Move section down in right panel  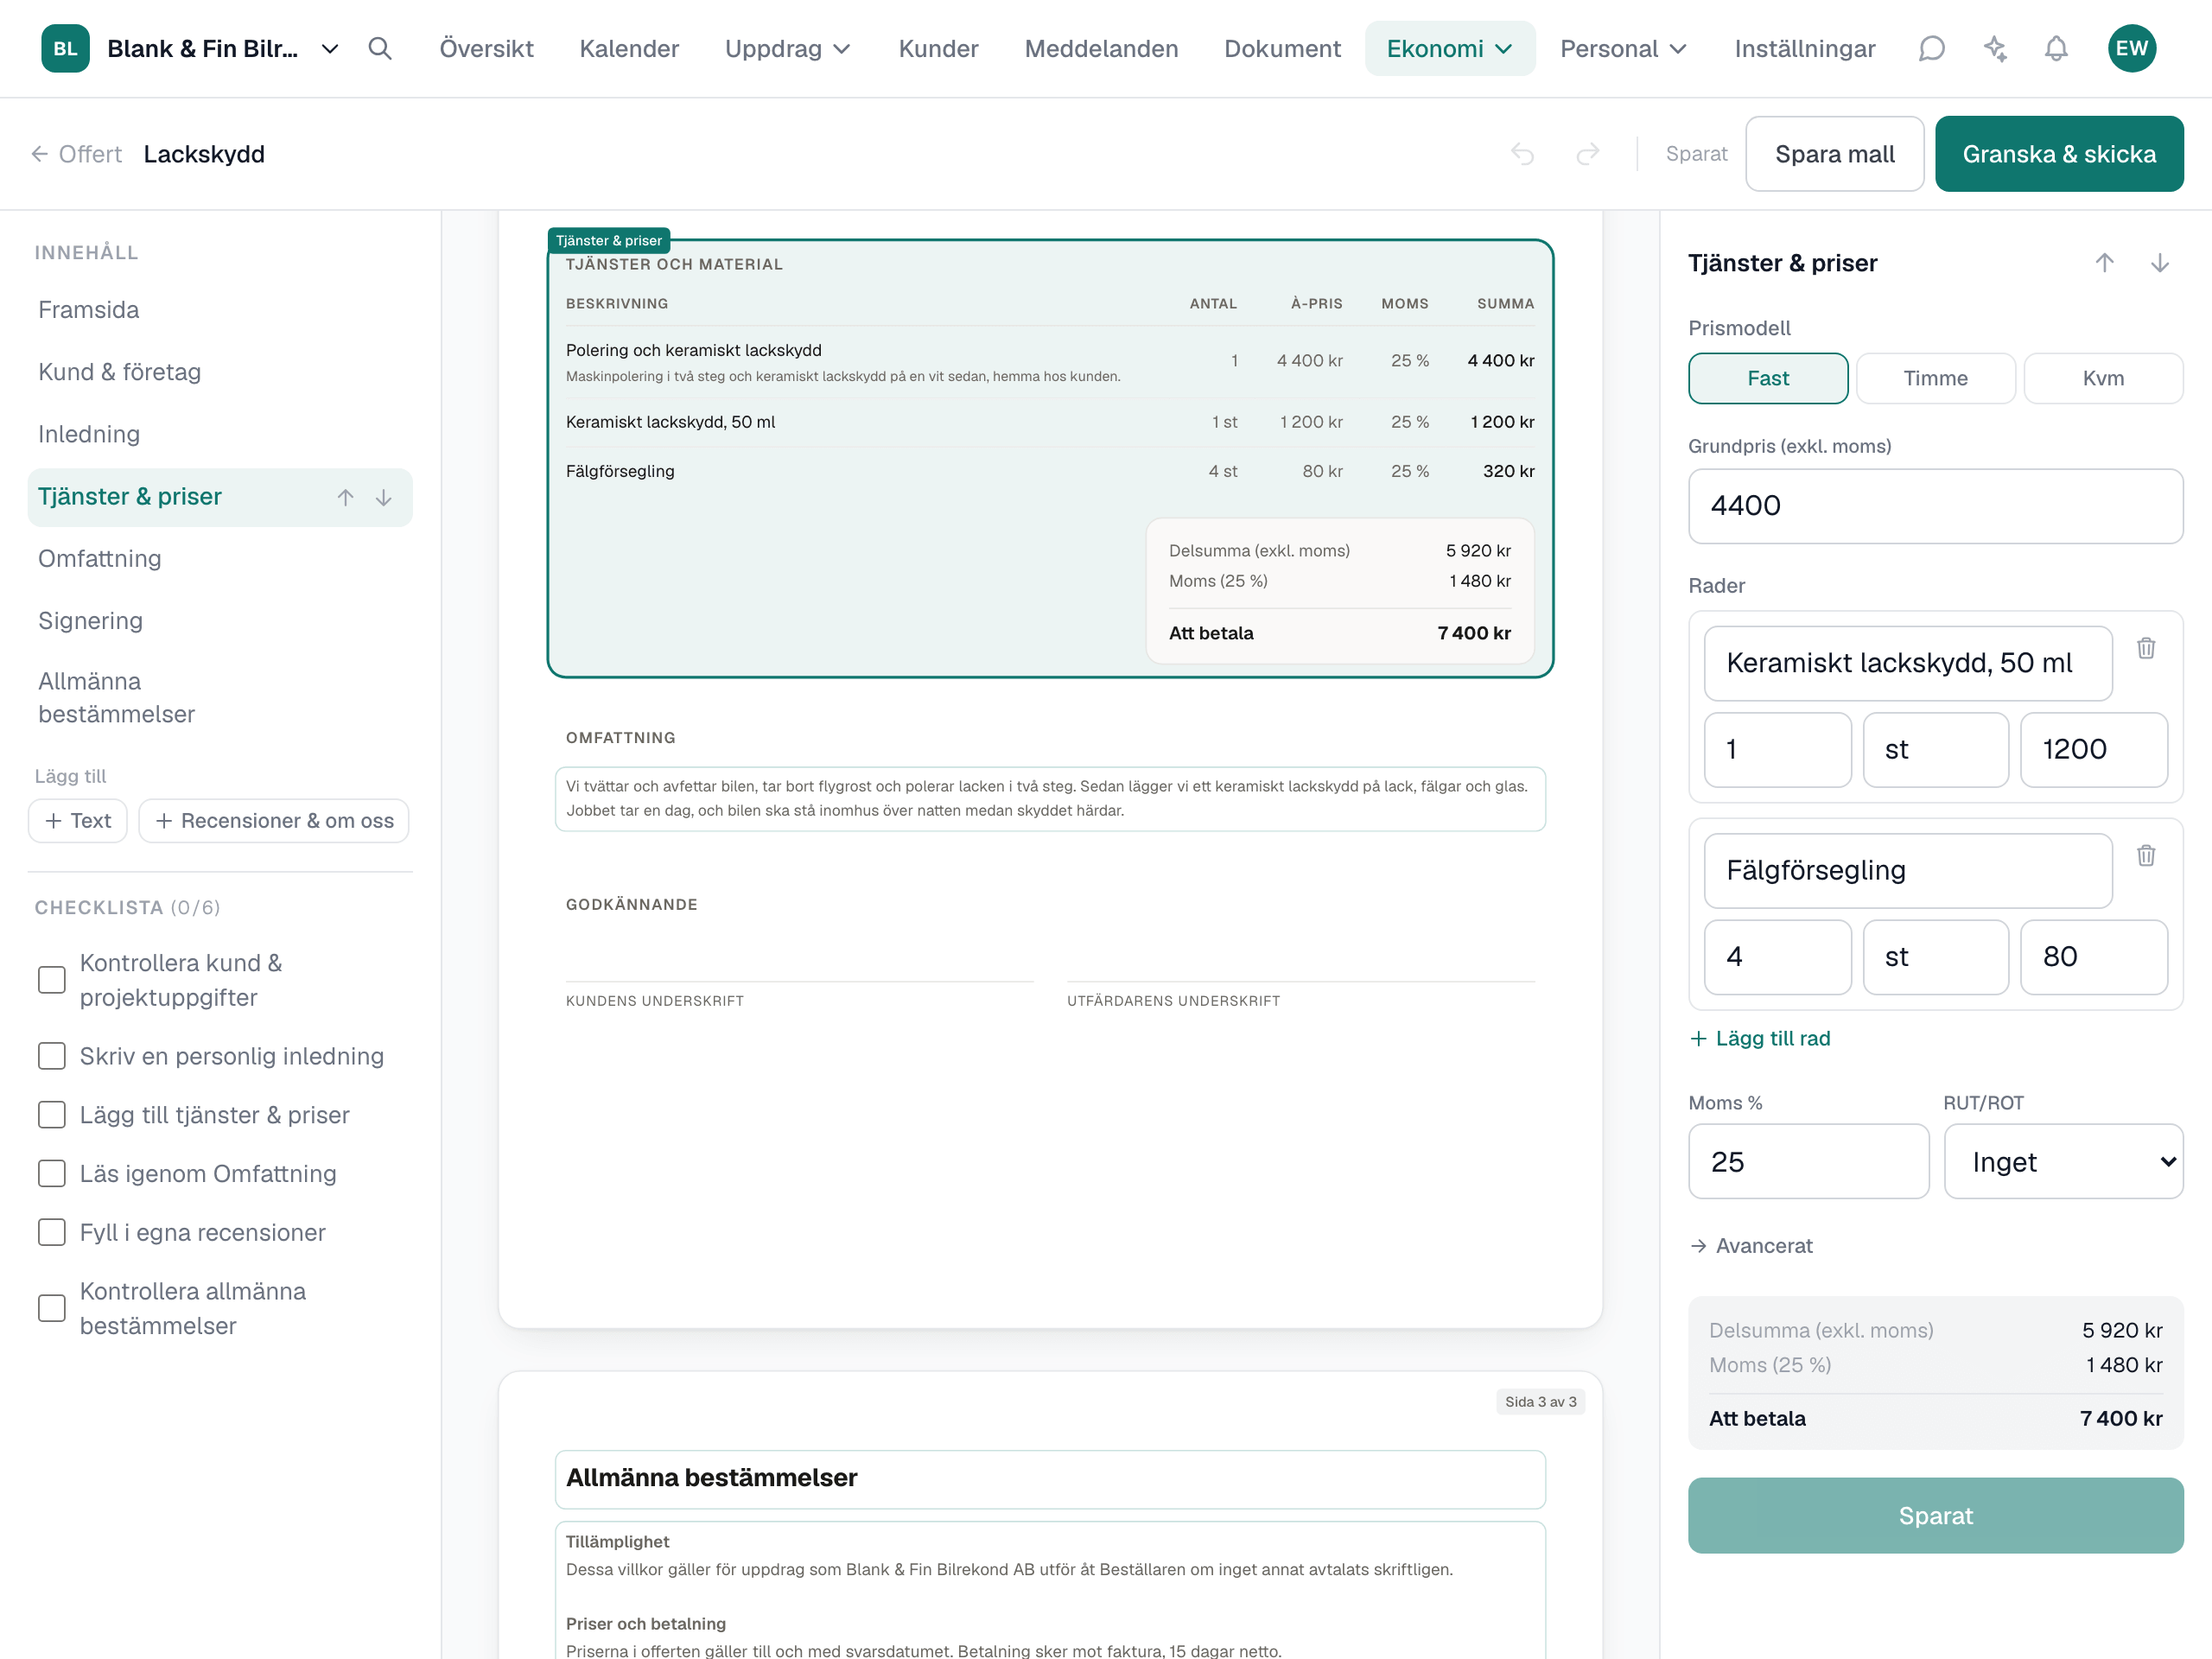tap(2160, 263)
